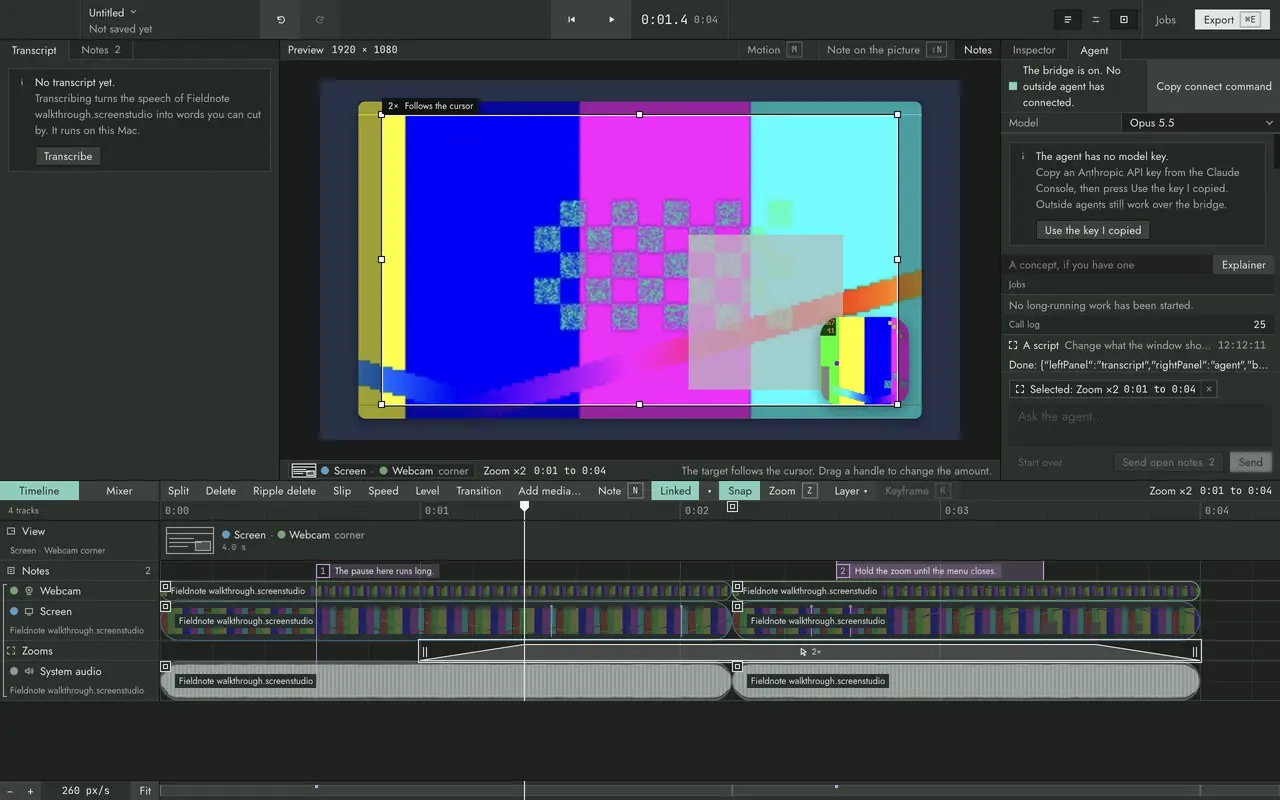
Task: Click Copy connect command
Action: (1214, 87)
